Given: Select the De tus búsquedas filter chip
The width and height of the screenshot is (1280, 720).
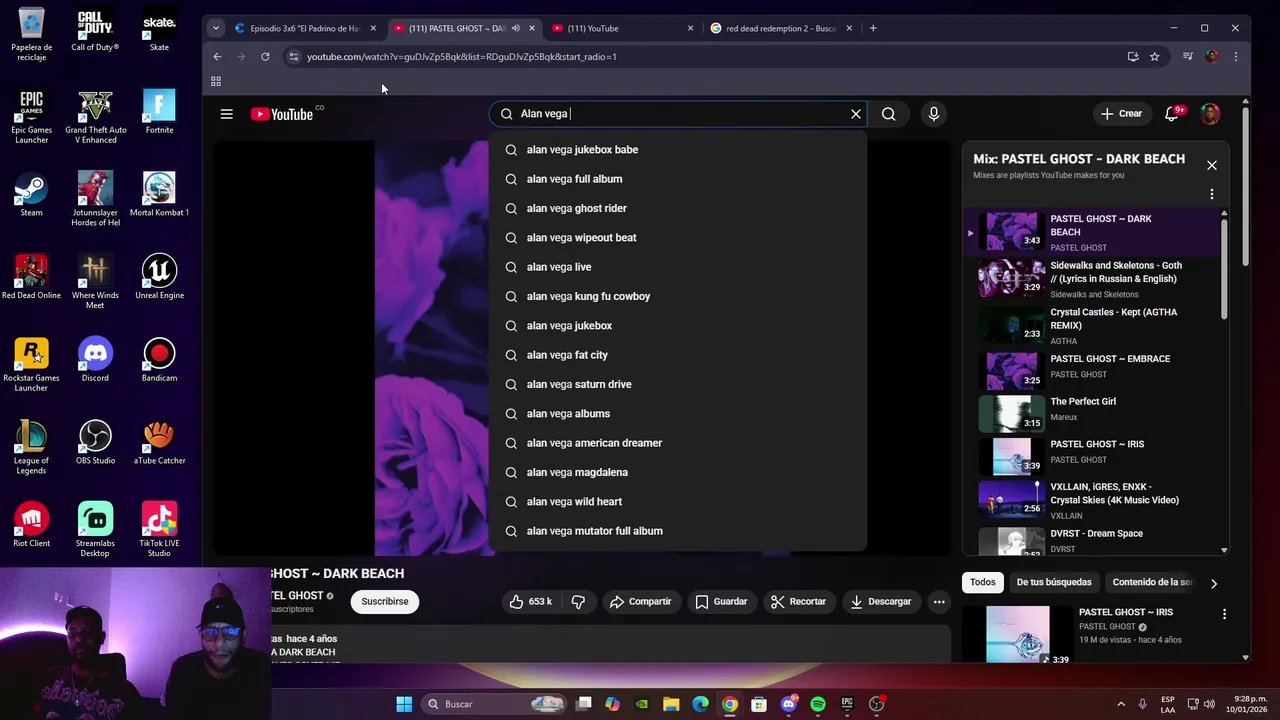Looking at the screenshot, I should pos(1054,582).
